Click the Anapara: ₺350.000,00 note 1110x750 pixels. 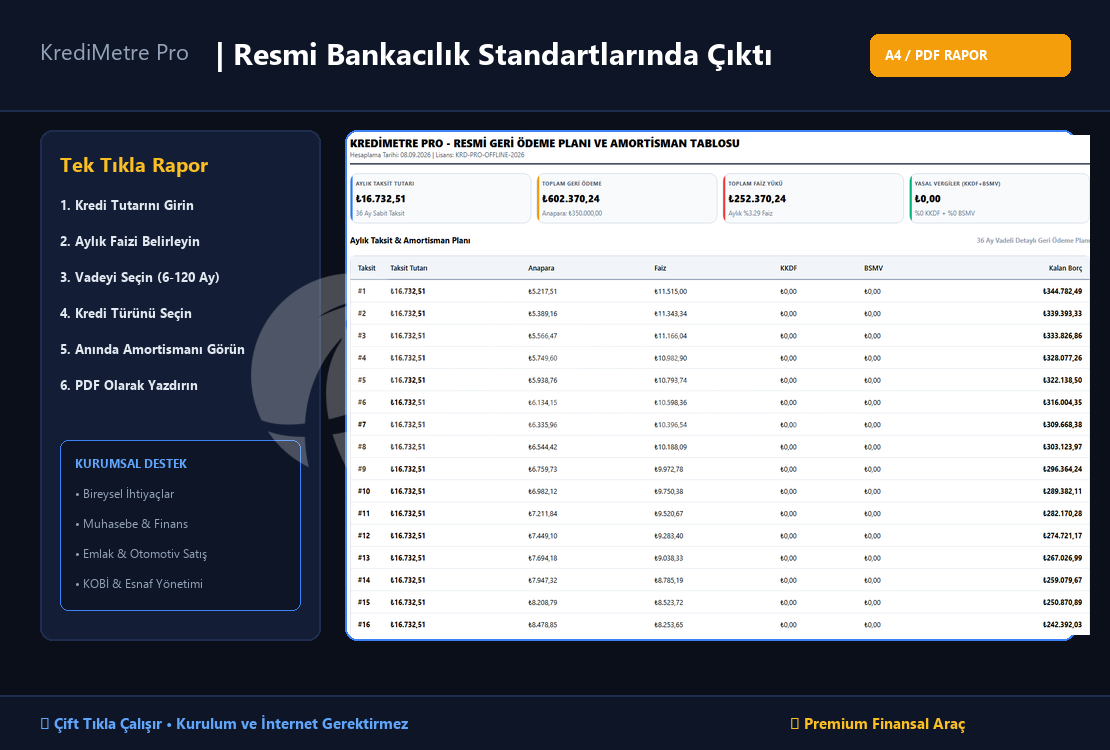tap(572, 213)
